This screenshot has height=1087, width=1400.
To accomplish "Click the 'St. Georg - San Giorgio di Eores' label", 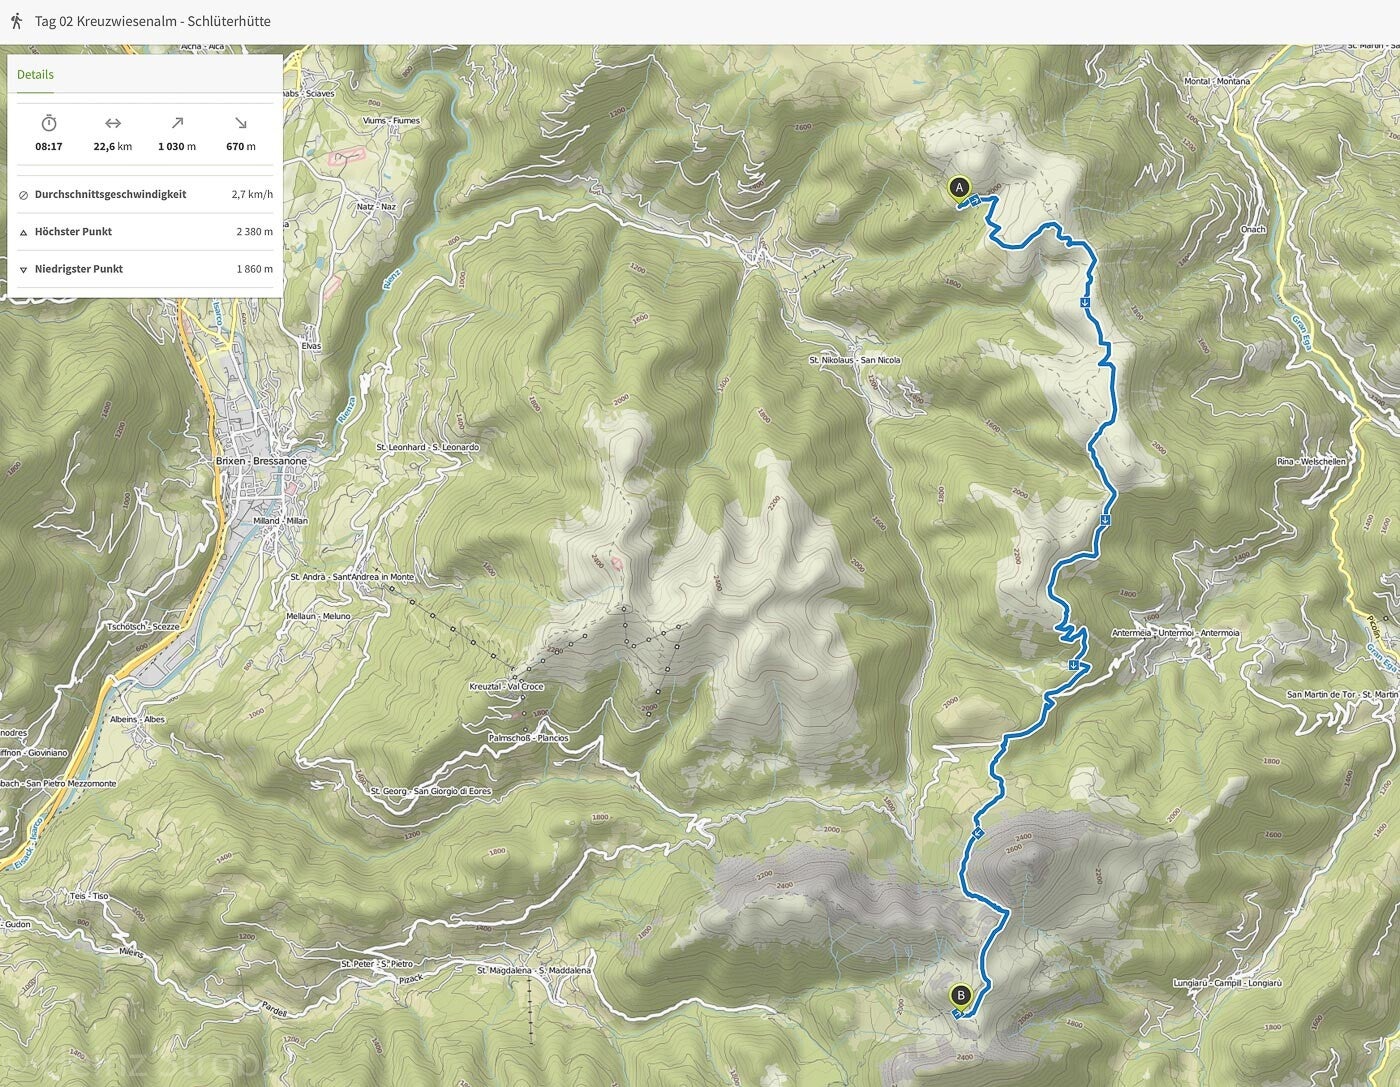I will tap(431, 791).
